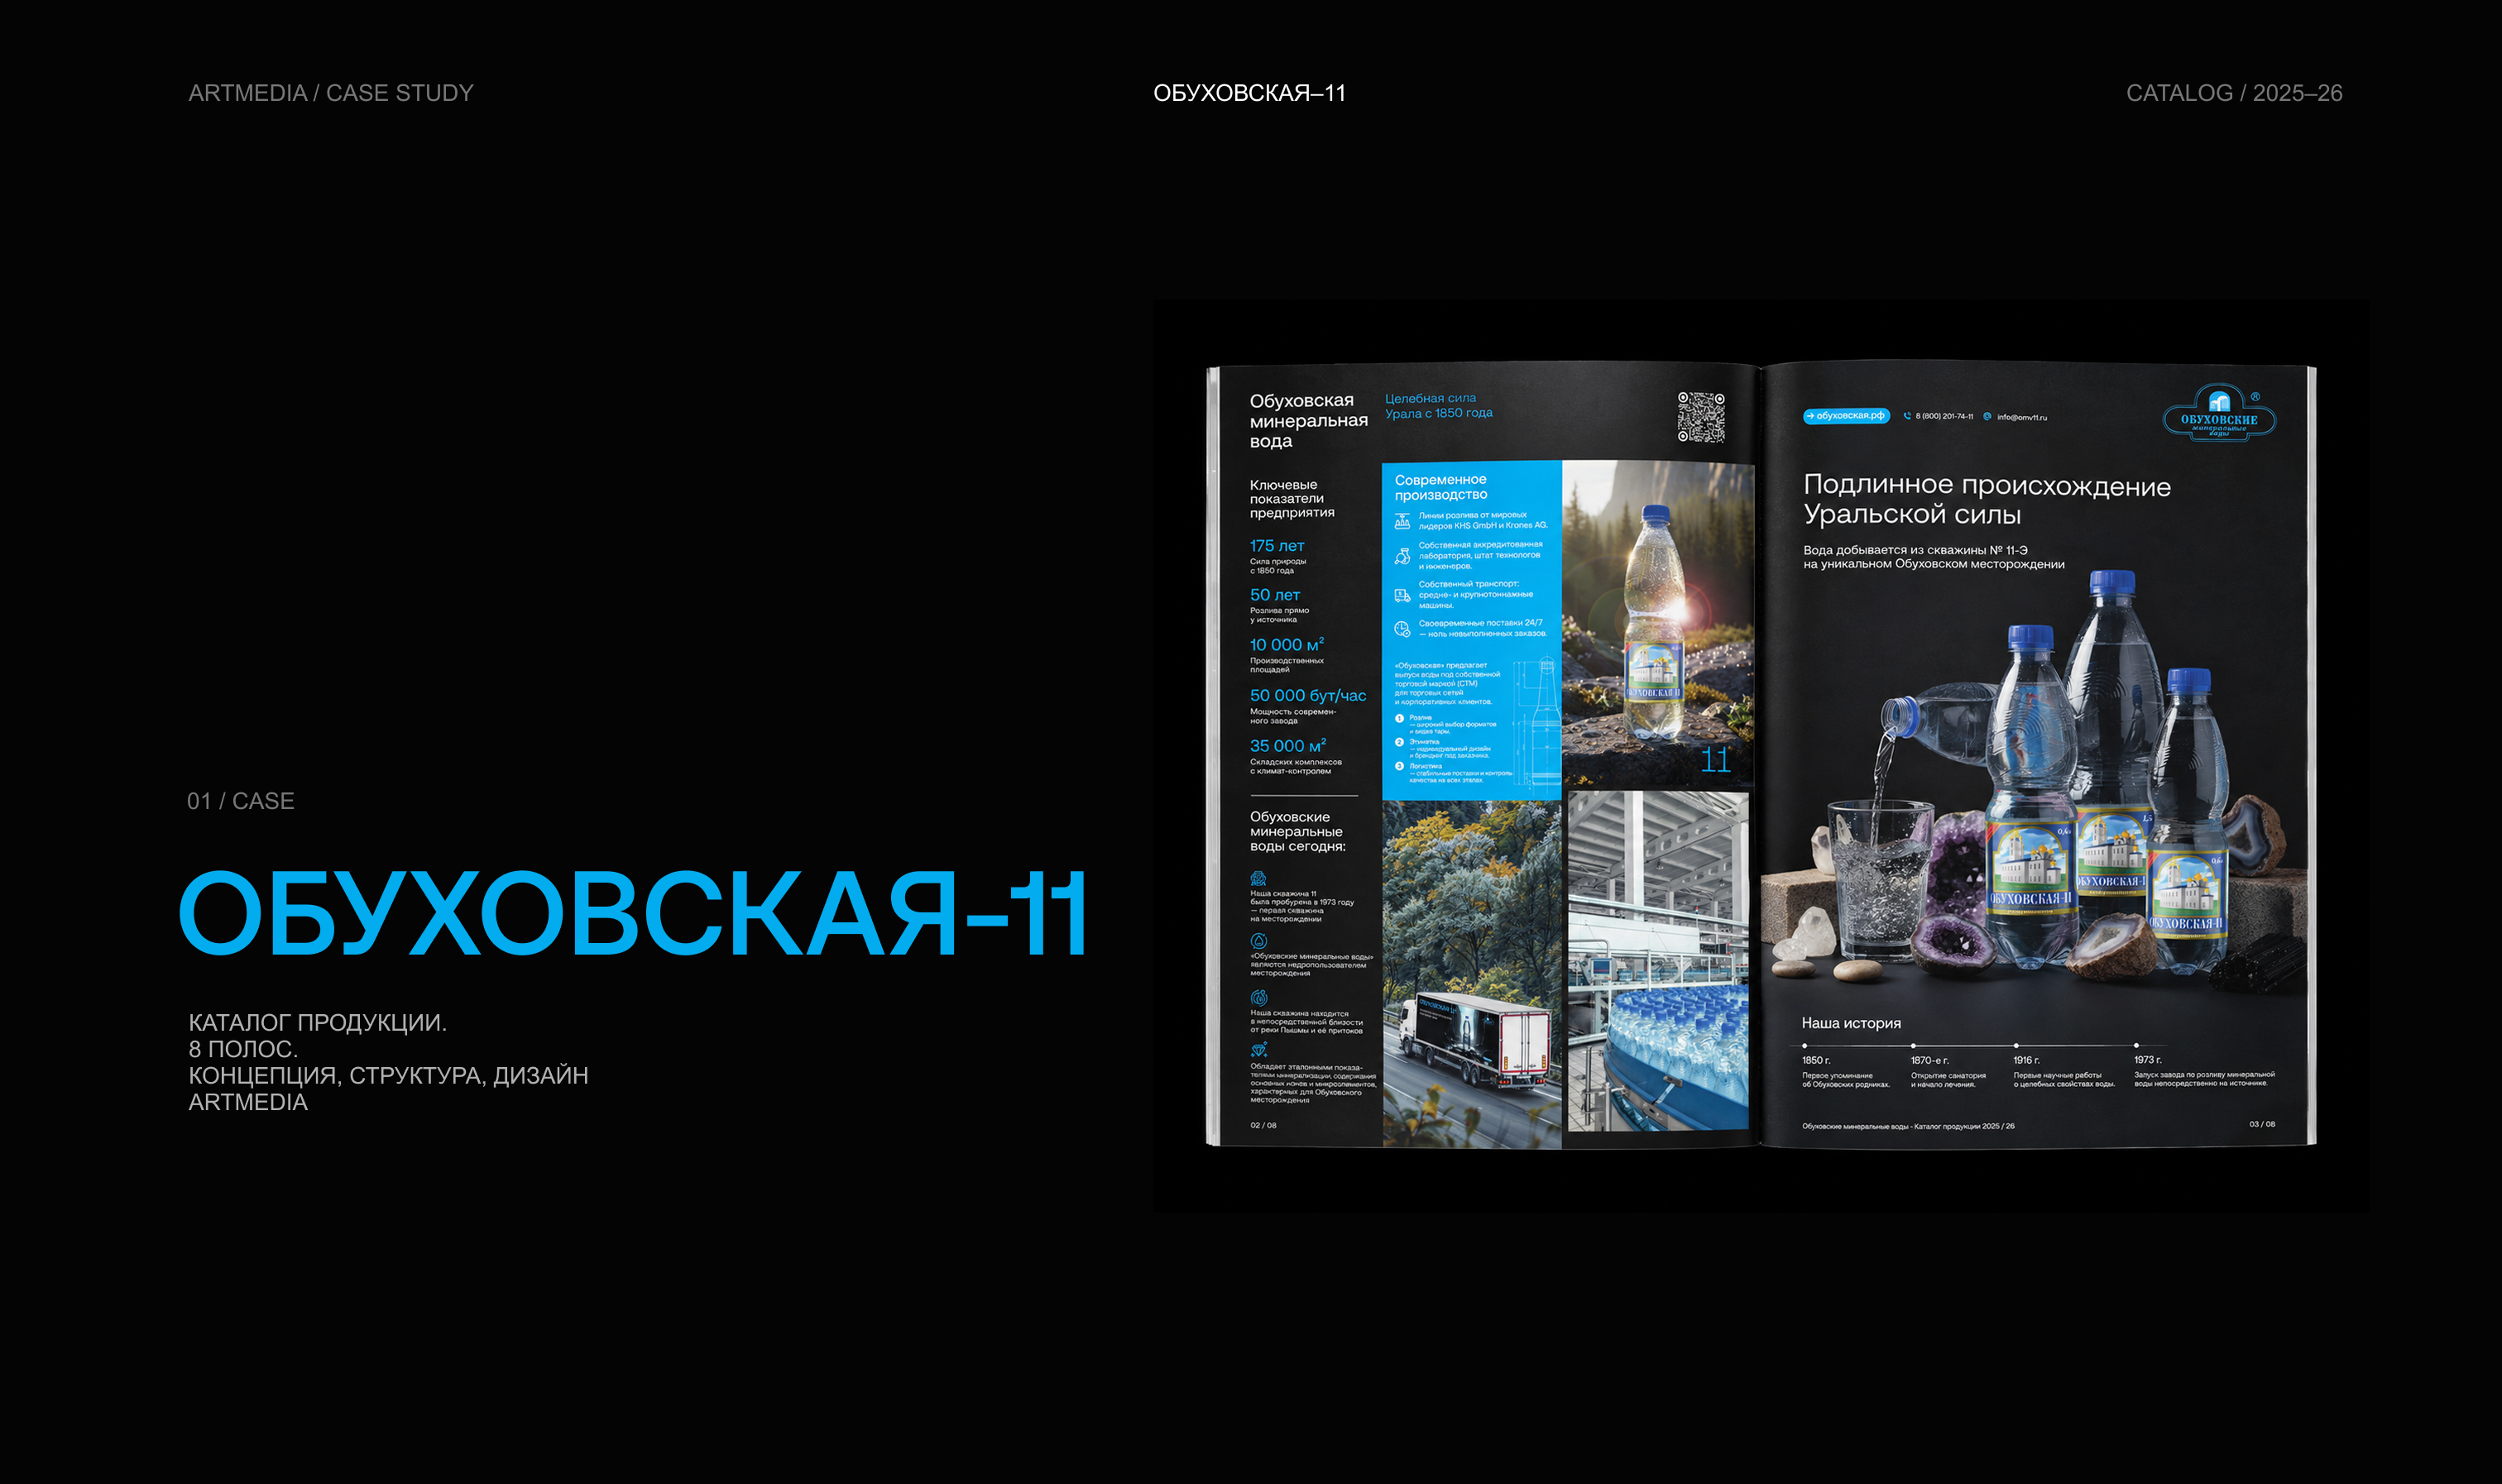Click the large blue ОБУХОВСКАЯ-11 title
2502x1484 pixels.
pos(632,912)
